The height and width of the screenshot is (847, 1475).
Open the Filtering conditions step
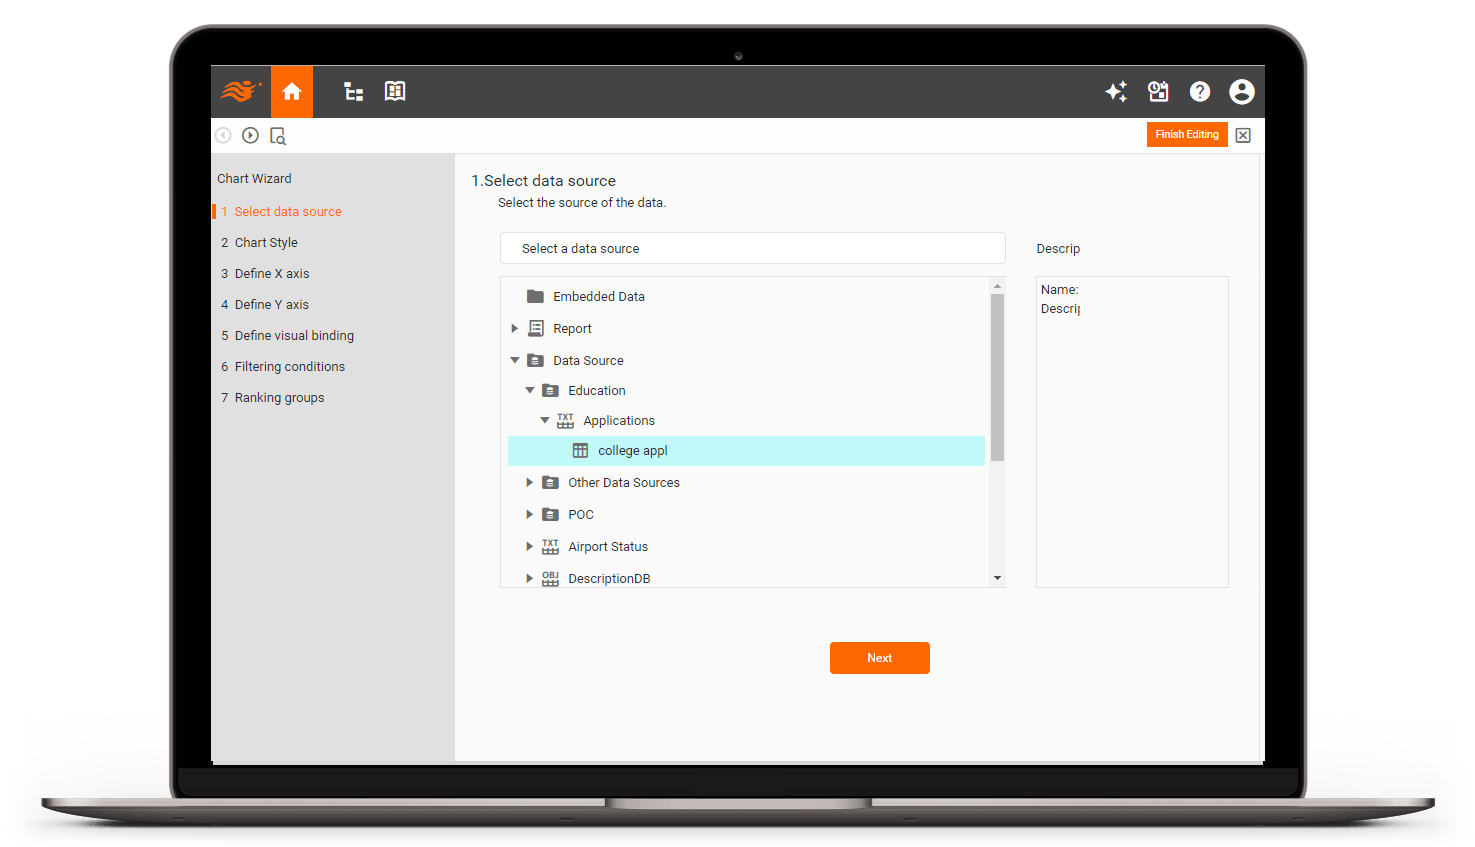pyautogui.click(x=289, y=366)
